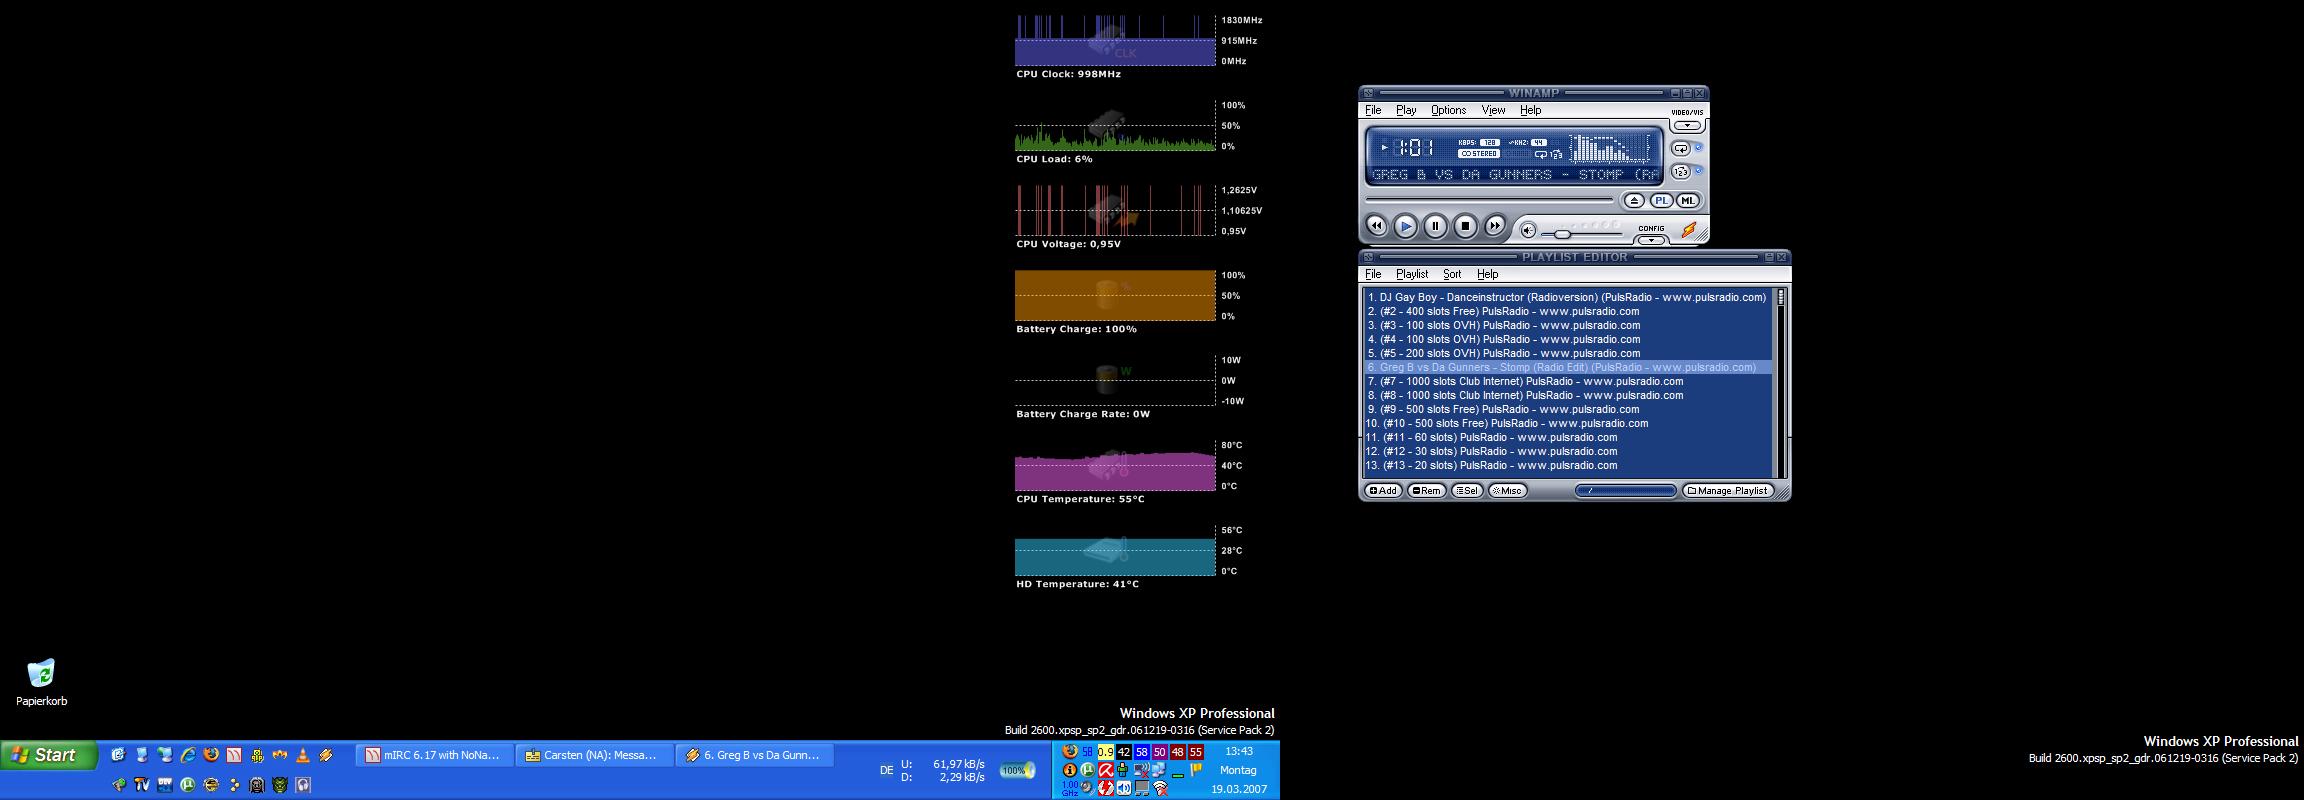The height and width of the screenshot is (800, 2304).
Task: Toggle Winamp shuffle mode button
Action: (x=1681, y=172)
